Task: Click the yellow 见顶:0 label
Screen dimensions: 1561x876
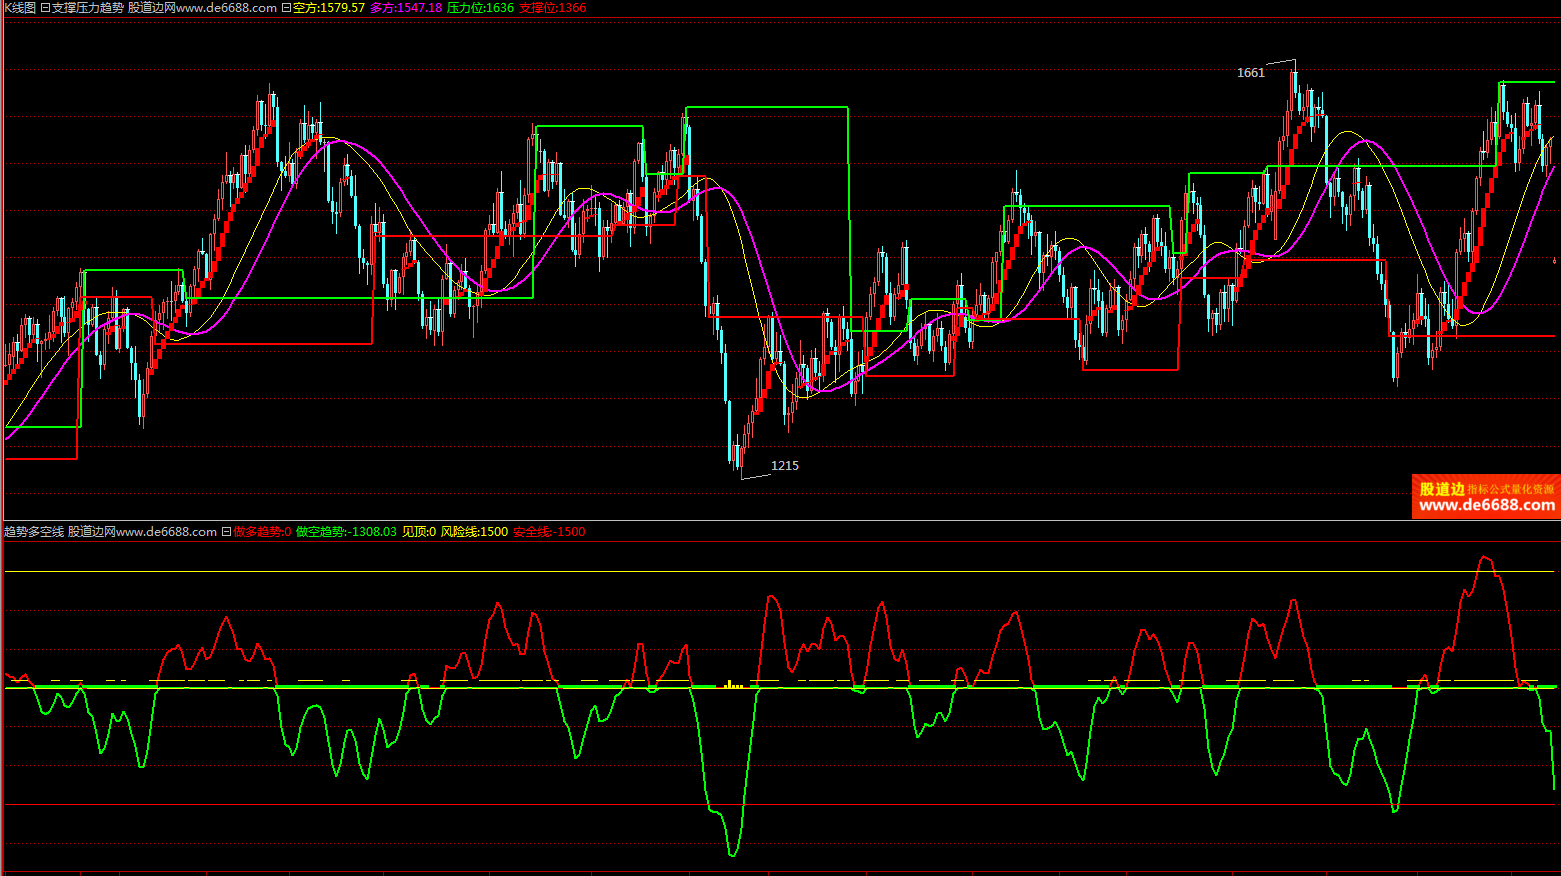Action: click(418, 532)
